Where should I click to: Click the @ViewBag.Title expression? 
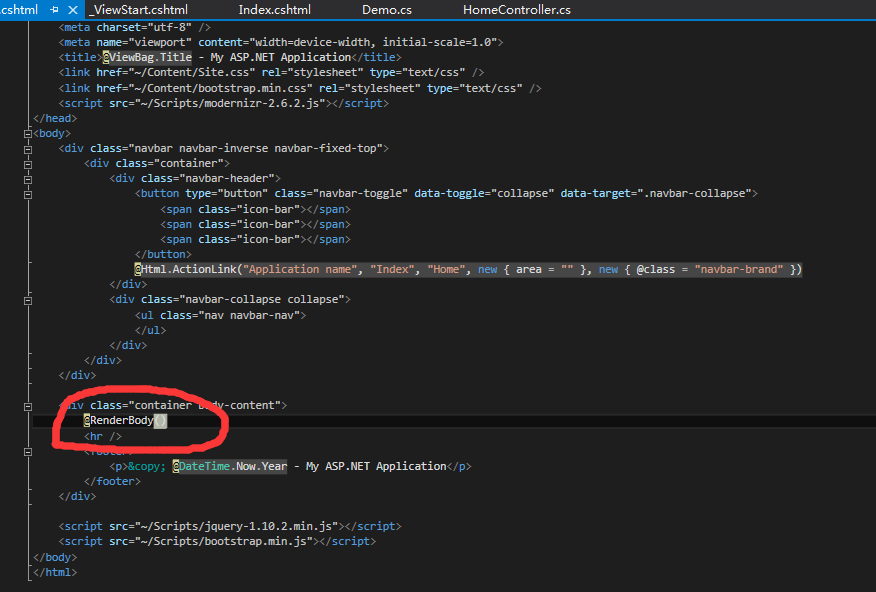coord(147,57)
